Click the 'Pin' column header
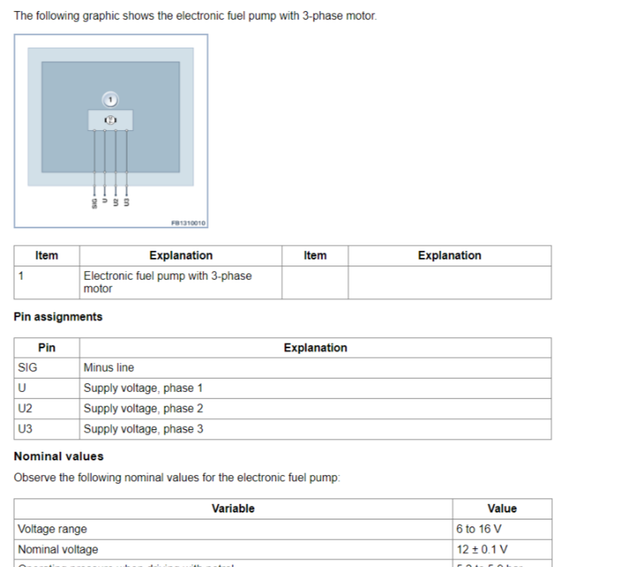 click(x=47, y=348)
